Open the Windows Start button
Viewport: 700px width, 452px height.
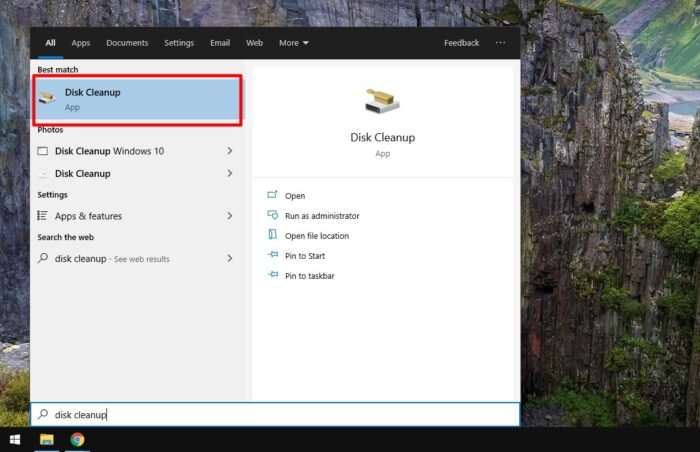(x=15, y=439)
